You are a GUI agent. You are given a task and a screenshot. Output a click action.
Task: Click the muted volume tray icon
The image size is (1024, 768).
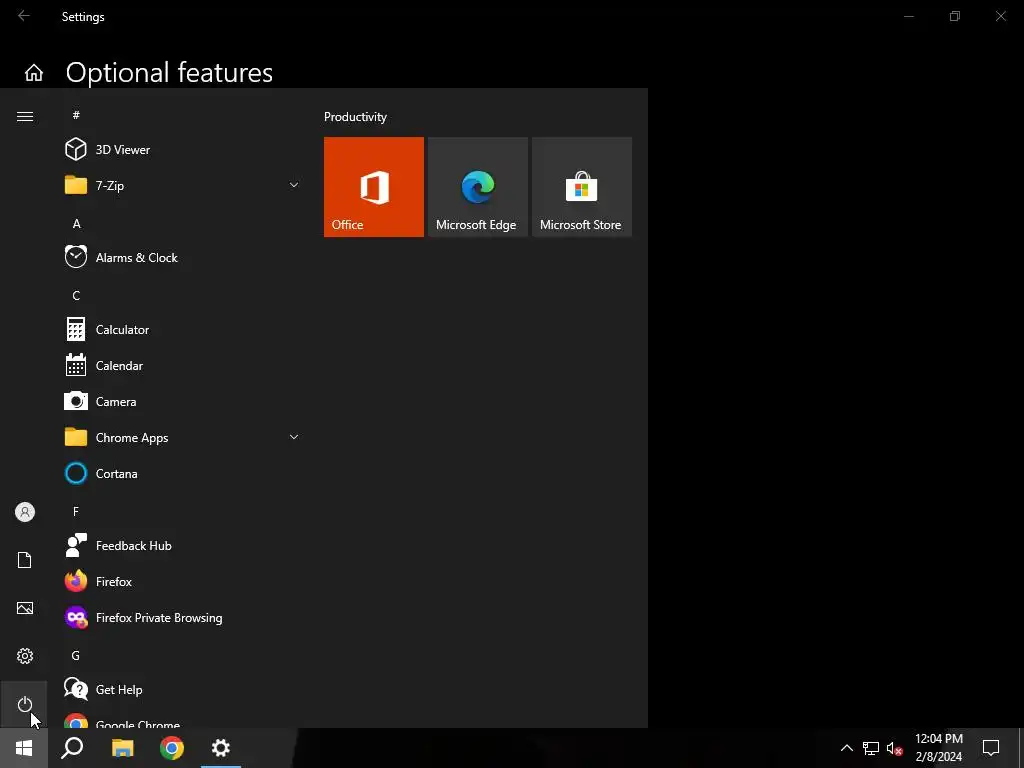[895, 748]
